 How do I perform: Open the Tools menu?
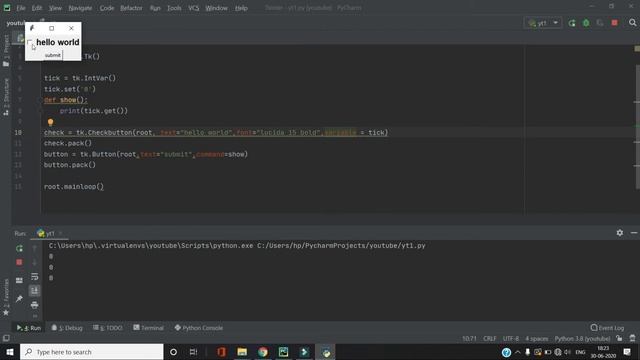(x=174, y=8)
